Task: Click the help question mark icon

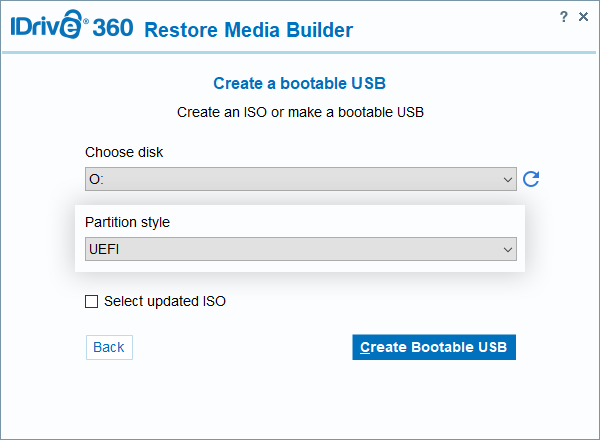Action: pyautogui.click(x=566, y=17)
